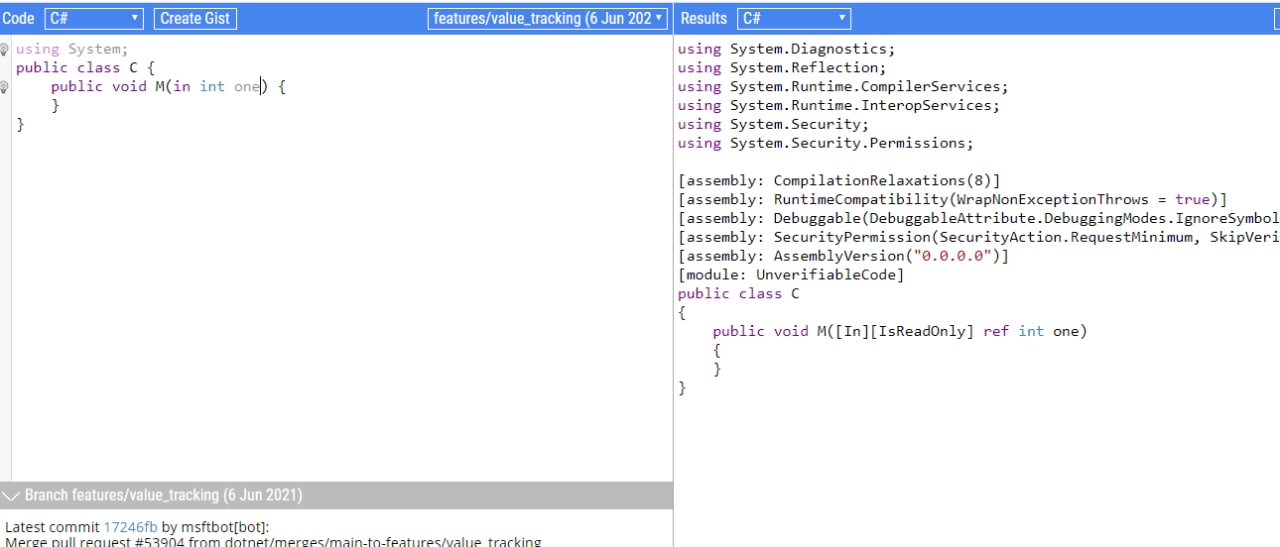Click the 'Code' header label
Screen dimensions: 1280x547
[x=18, y=18]
